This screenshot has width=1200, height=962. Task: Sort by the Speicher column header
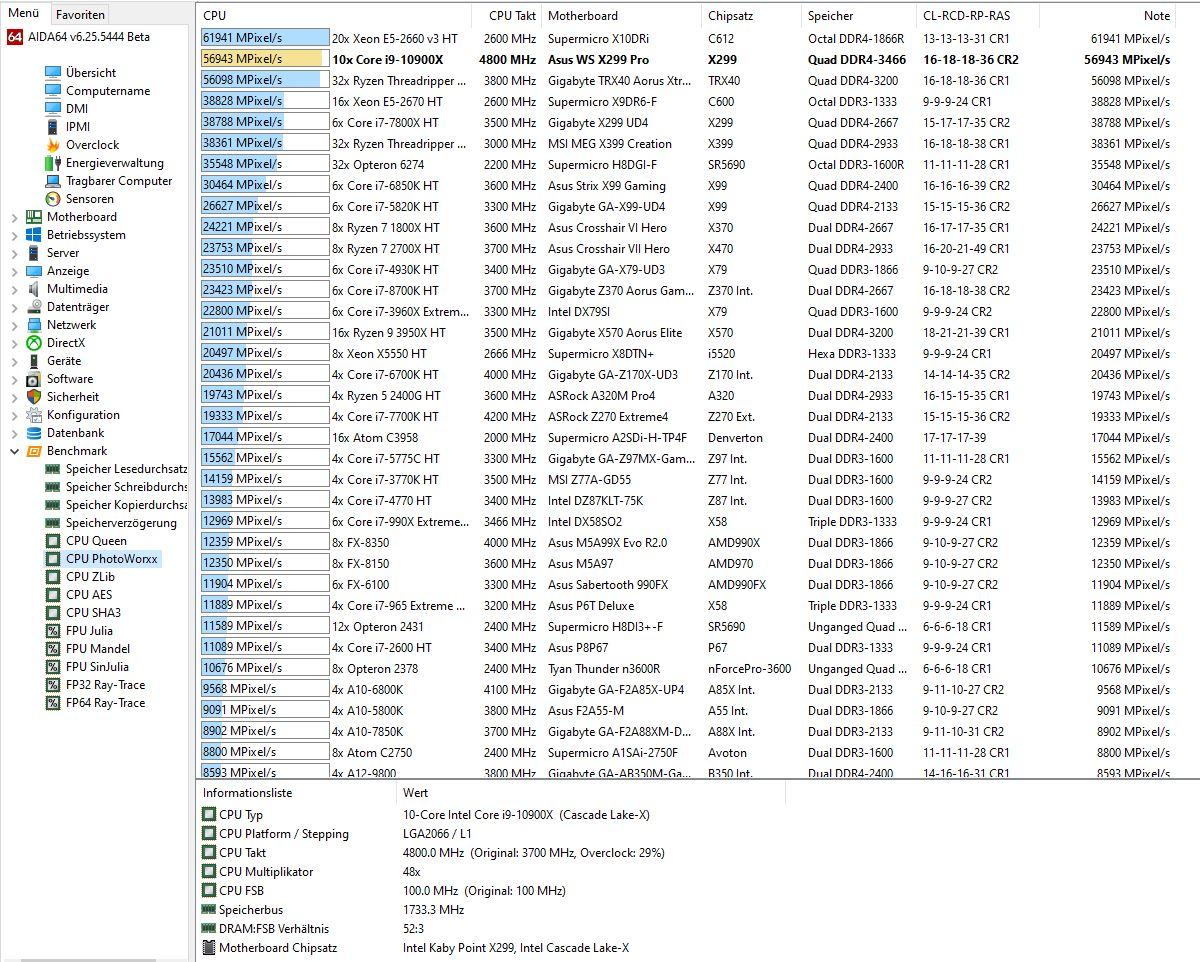(859, 15)
